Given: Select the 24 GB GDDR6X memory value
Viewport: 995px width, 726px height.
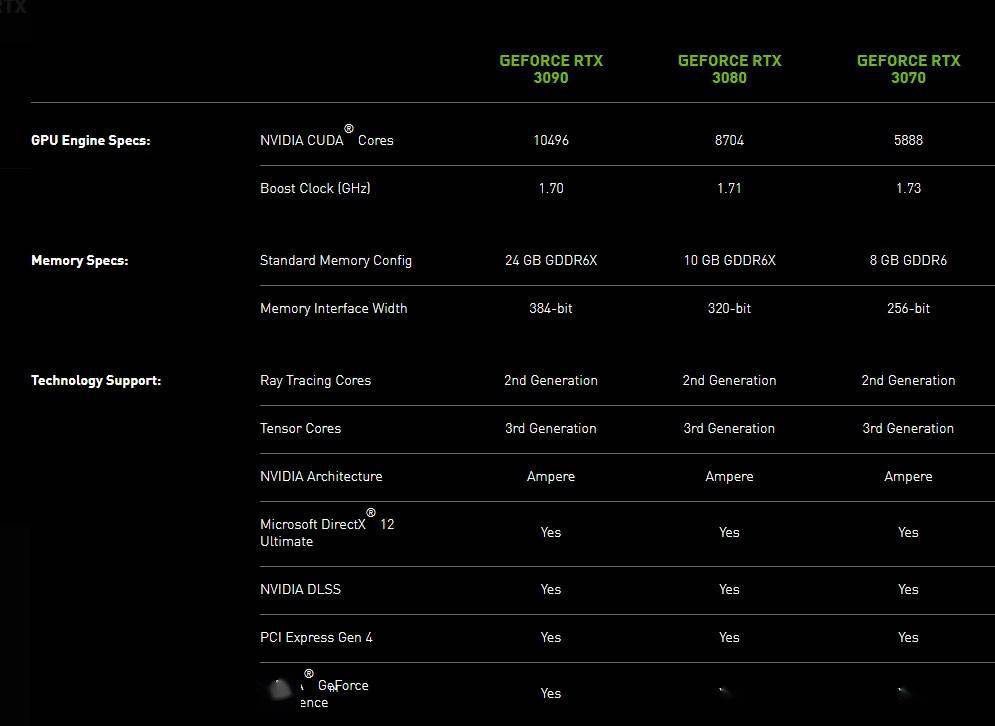Looking at the screenshot, I should pos(551,260).
